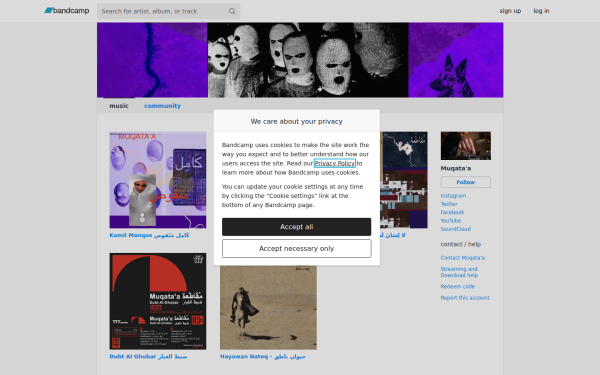
Task: Click the Redeem code link
Action: click(457, 287)
